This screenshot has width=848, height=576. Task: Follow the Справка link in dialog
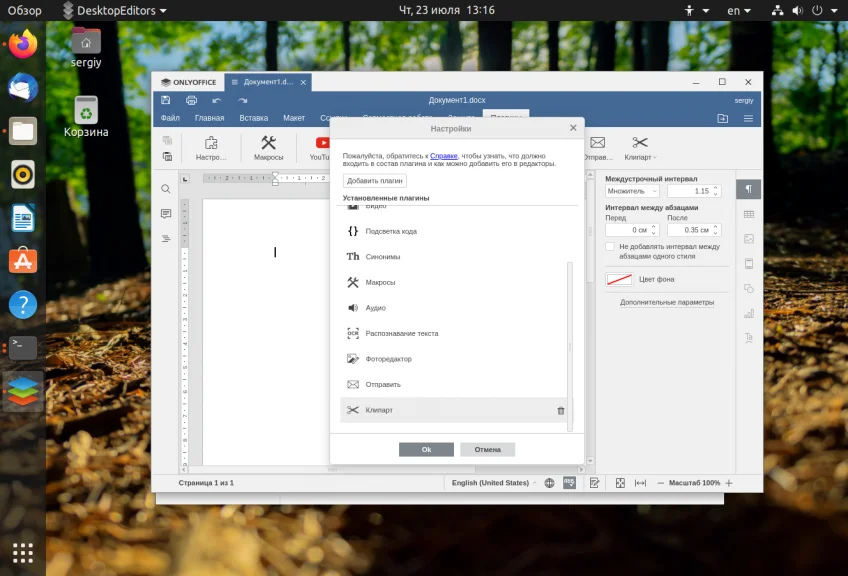click(444, 157)
